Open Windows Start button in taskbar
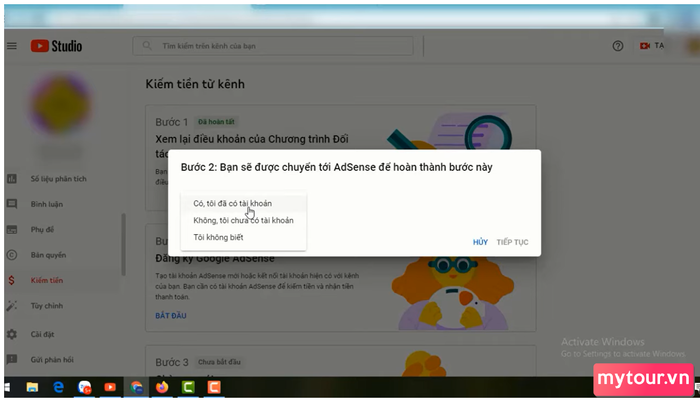The width and height of the screenshot is (700, 404). 7,387
